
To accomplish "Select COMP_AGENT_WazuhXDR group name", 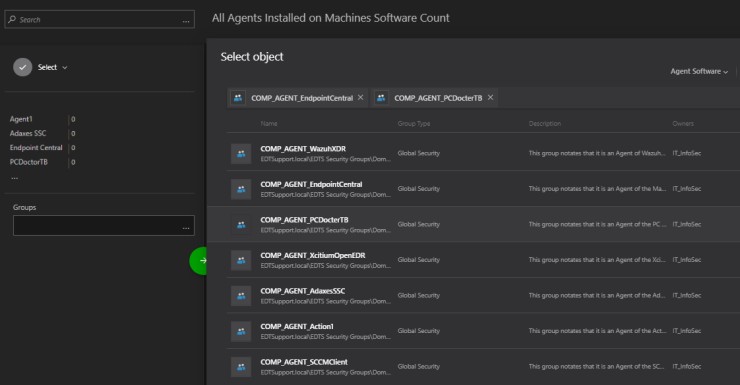I will pos(303,149).
